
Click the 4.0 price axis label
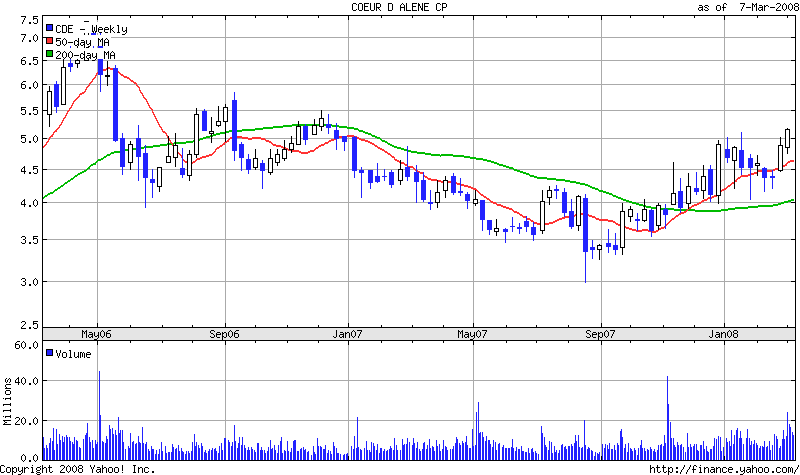pyautogui.click(x=29, y=203)
